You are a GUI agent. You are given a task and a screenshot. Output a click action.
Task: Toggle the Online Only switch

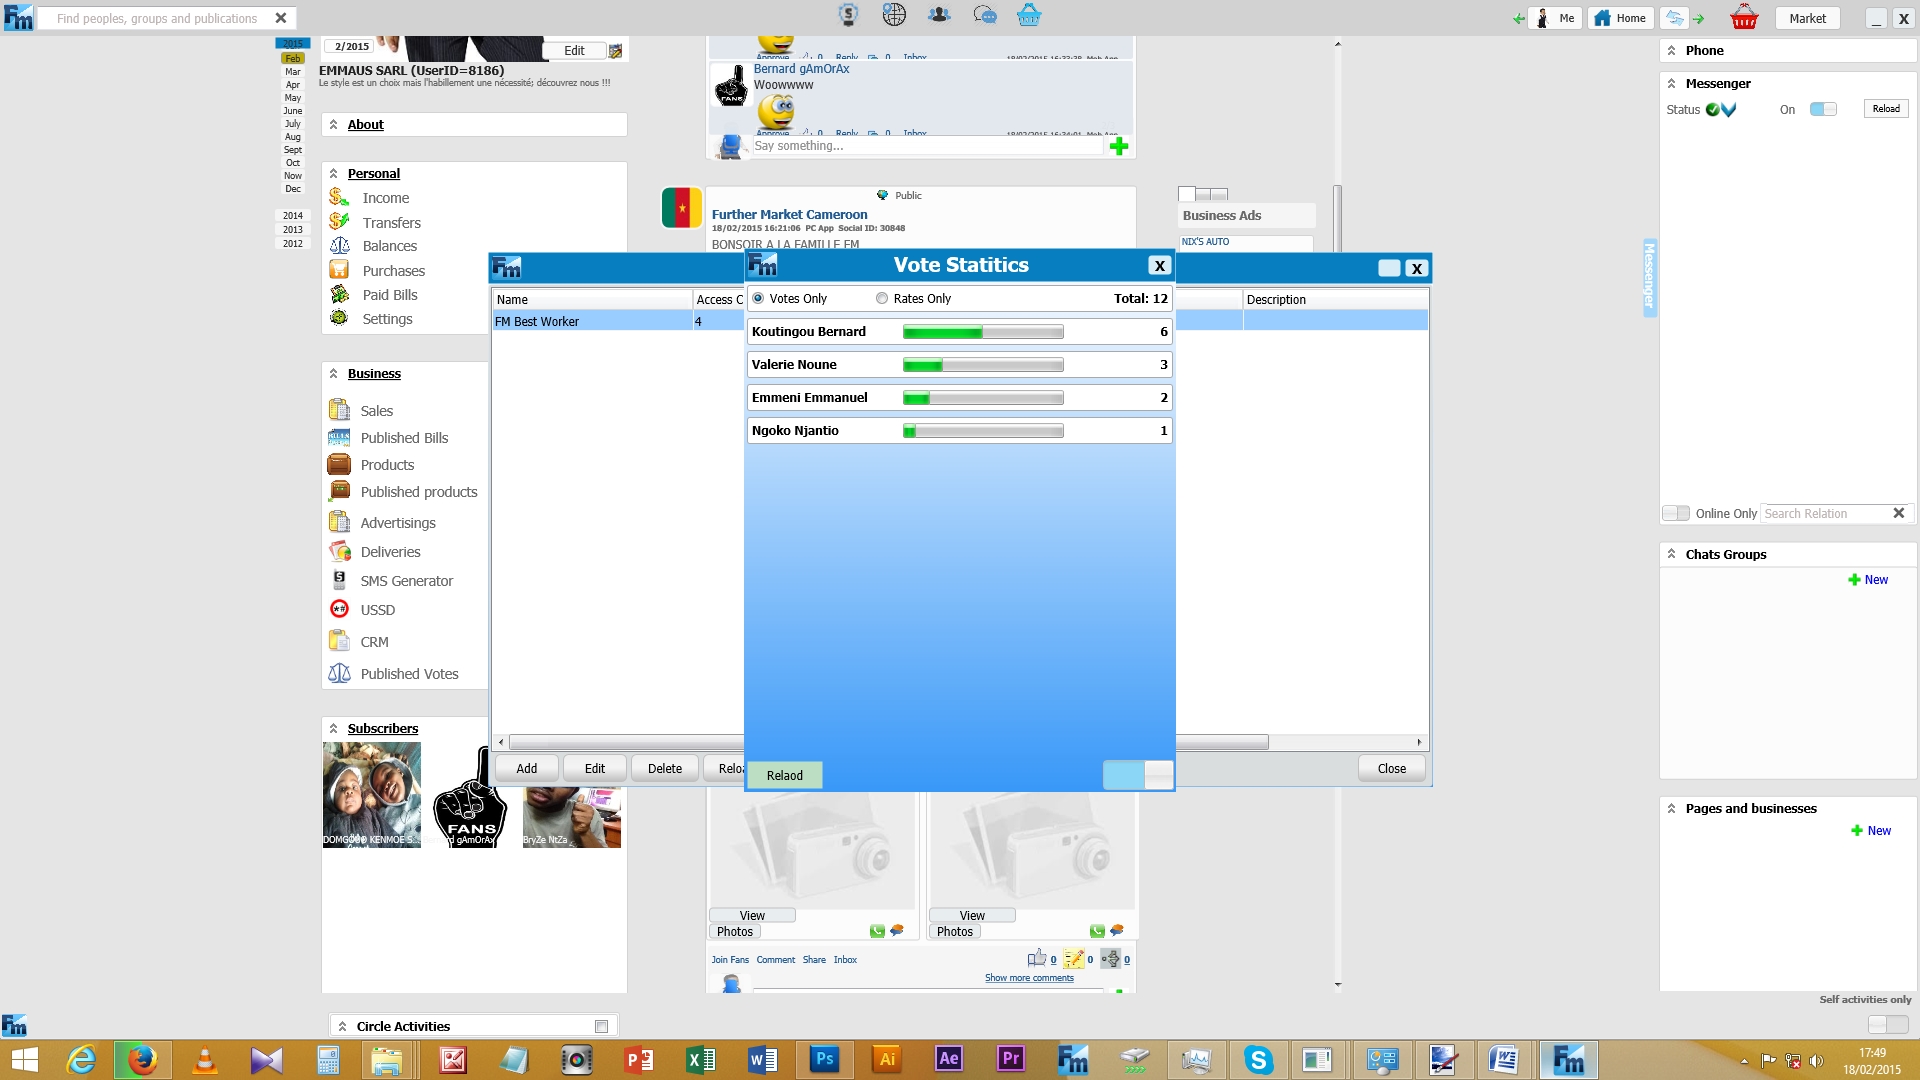click(1676, 513)
